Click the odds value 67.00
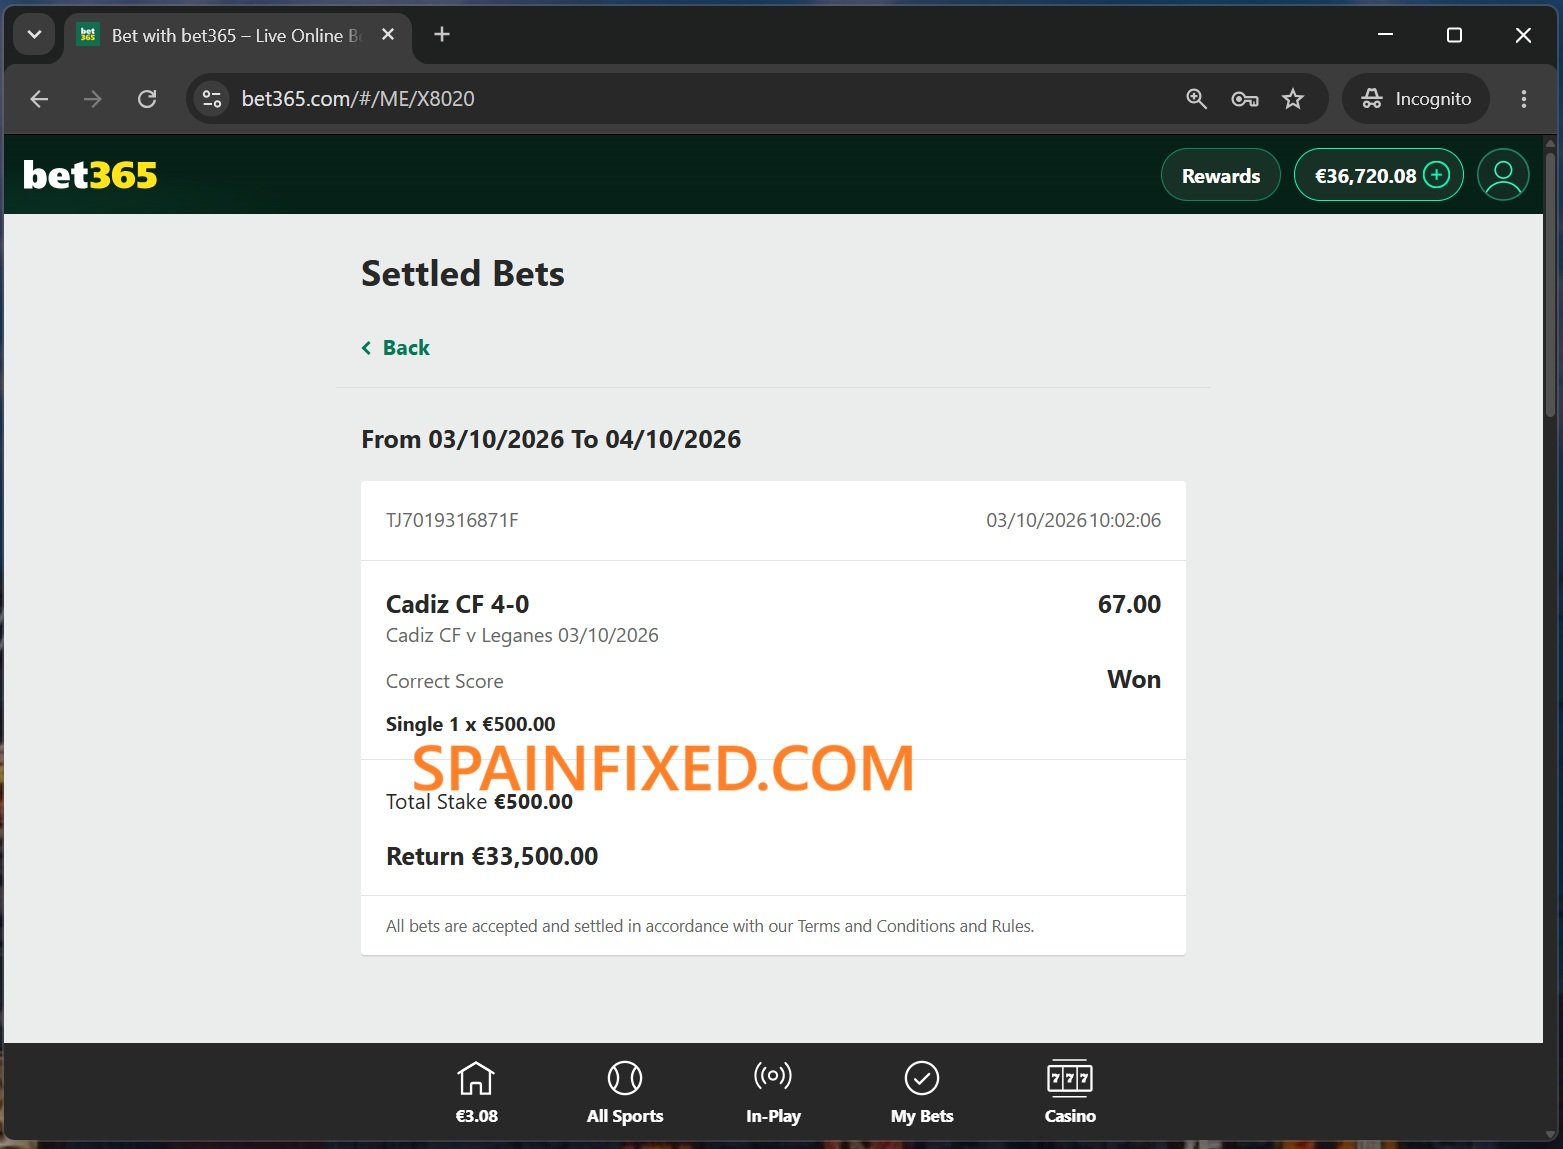Viewport: 1563px width, 1149px height. point(1129,604)
